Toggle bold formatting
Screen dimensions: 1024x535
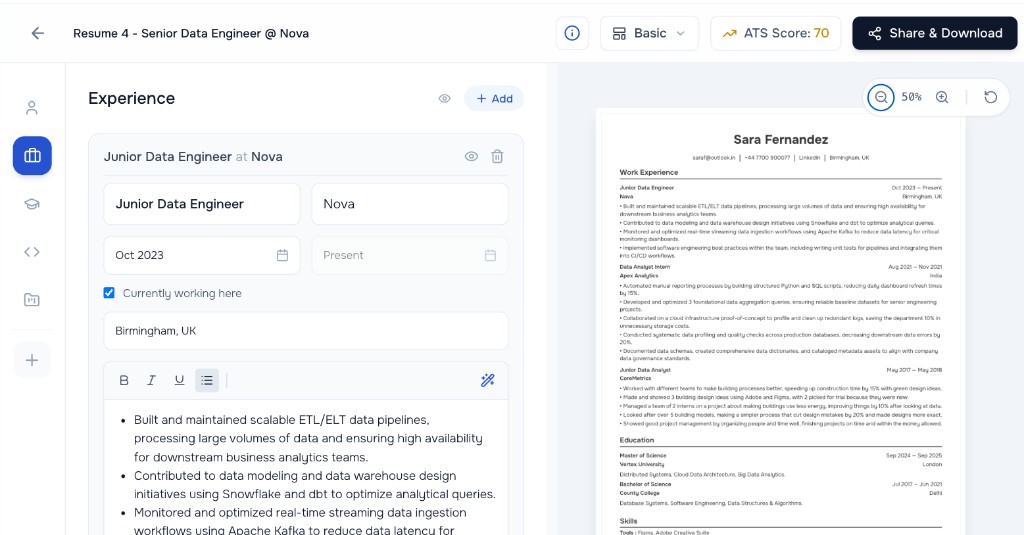coord(124,380)
